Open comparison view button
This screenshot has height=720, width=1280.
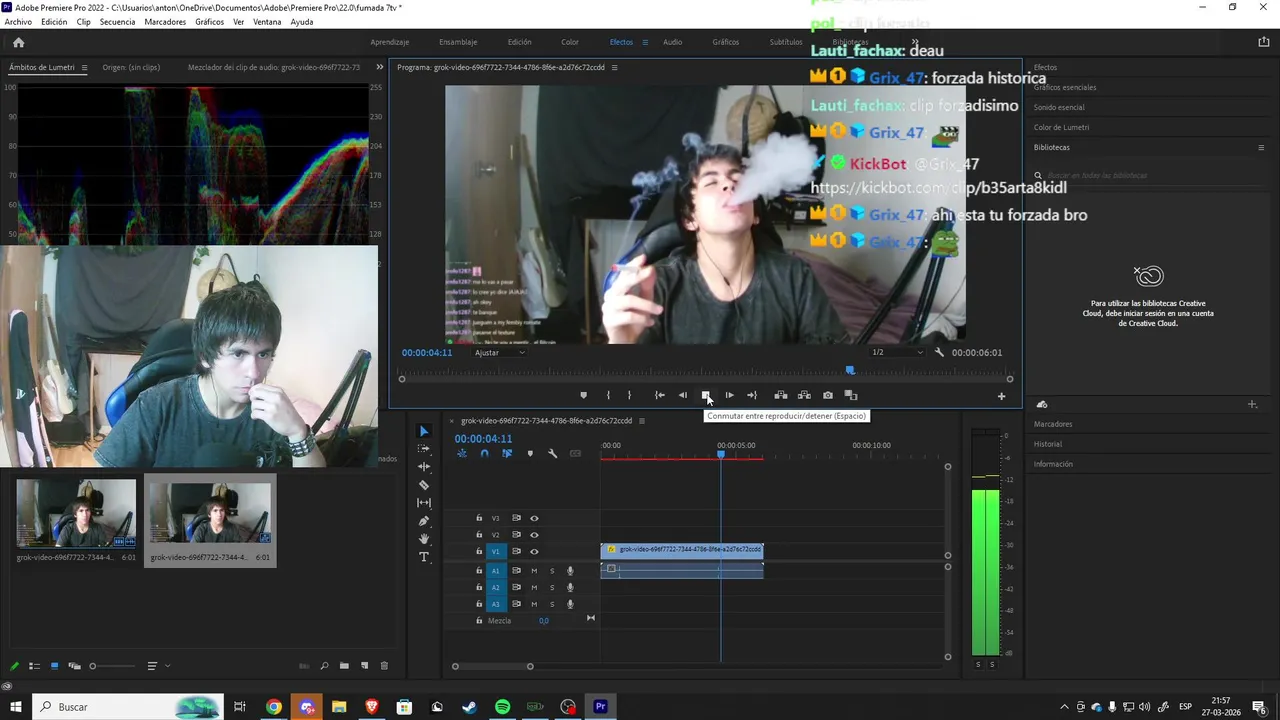(x=851, y=395)
